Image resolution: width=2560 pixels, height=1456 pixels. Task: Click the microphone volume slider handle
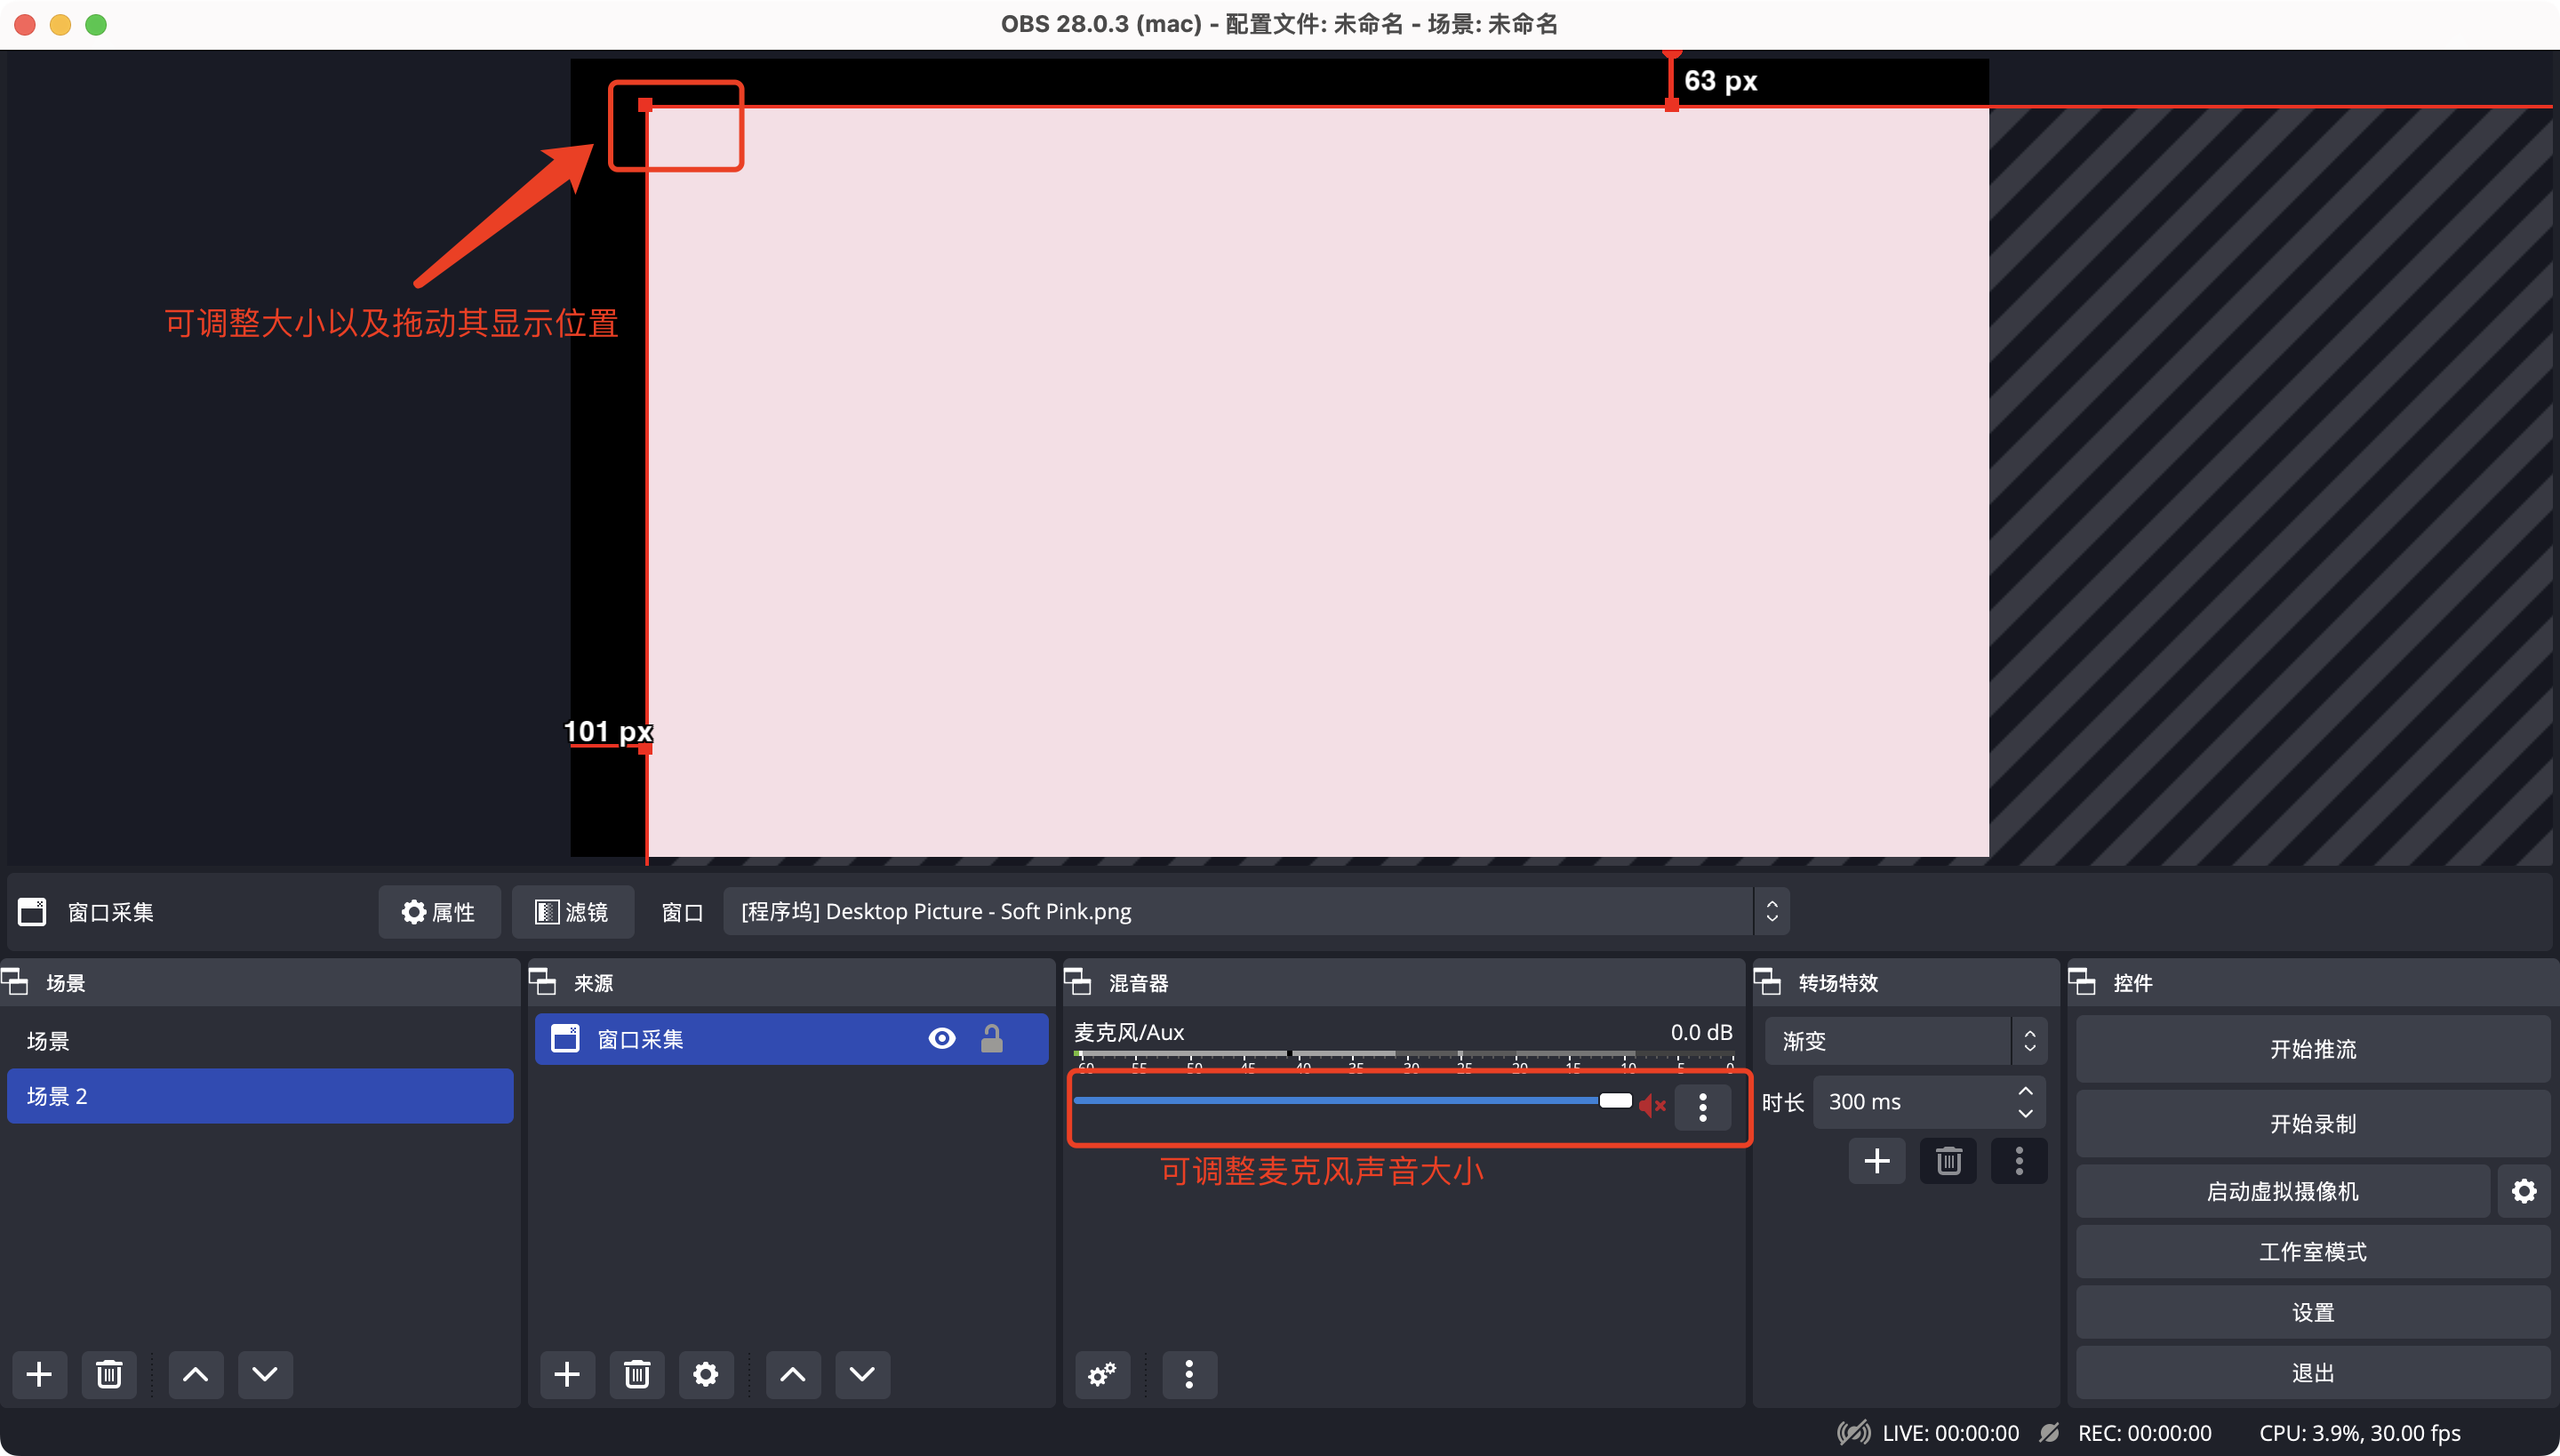point(1615,1101)
